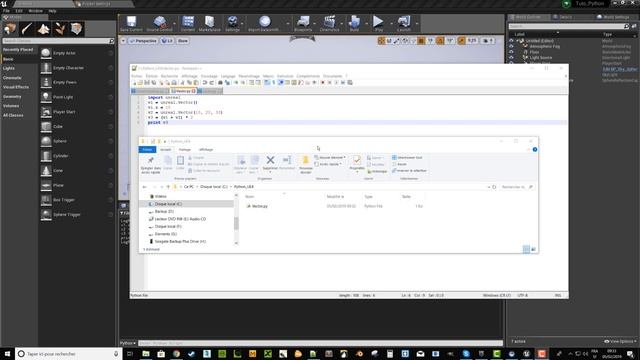
Task: Open the Lit view mode dropdown
Action: [x=167, y=41]
